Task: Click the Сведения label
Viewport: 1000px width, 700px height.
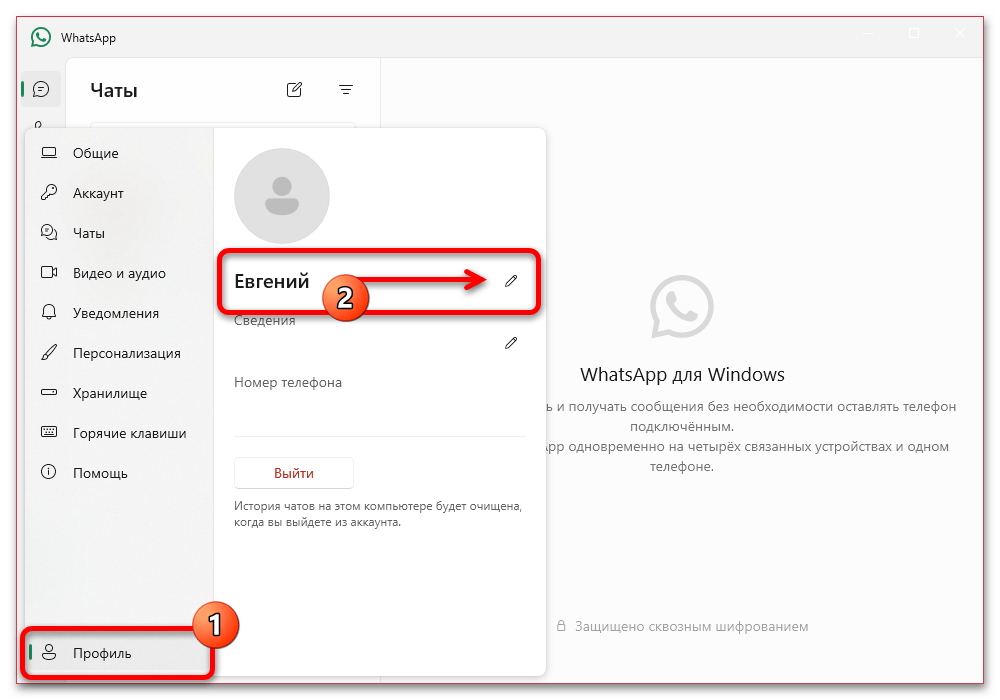Action: coord(265,321)
